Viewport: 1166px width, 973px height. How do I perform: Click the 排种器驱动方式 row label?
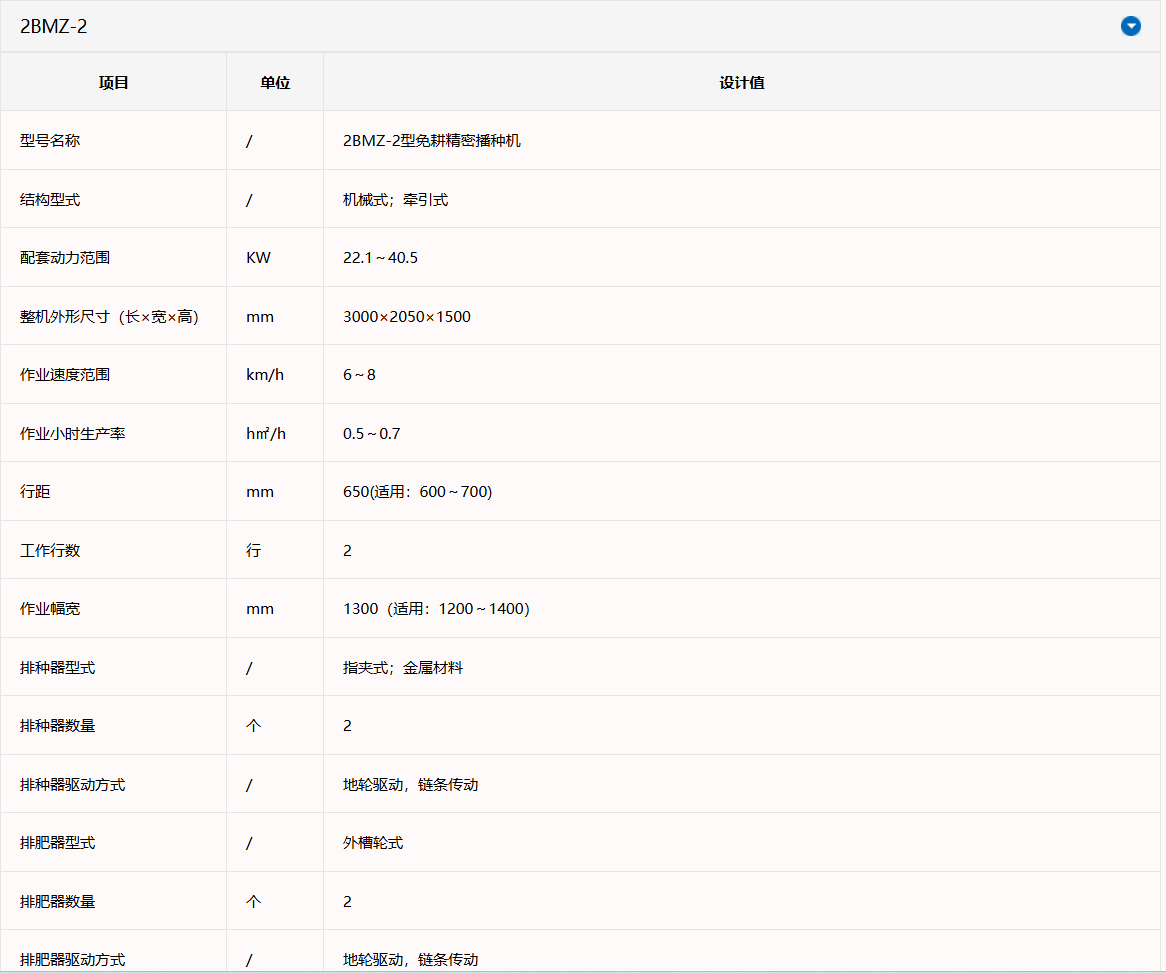point(72,784)
